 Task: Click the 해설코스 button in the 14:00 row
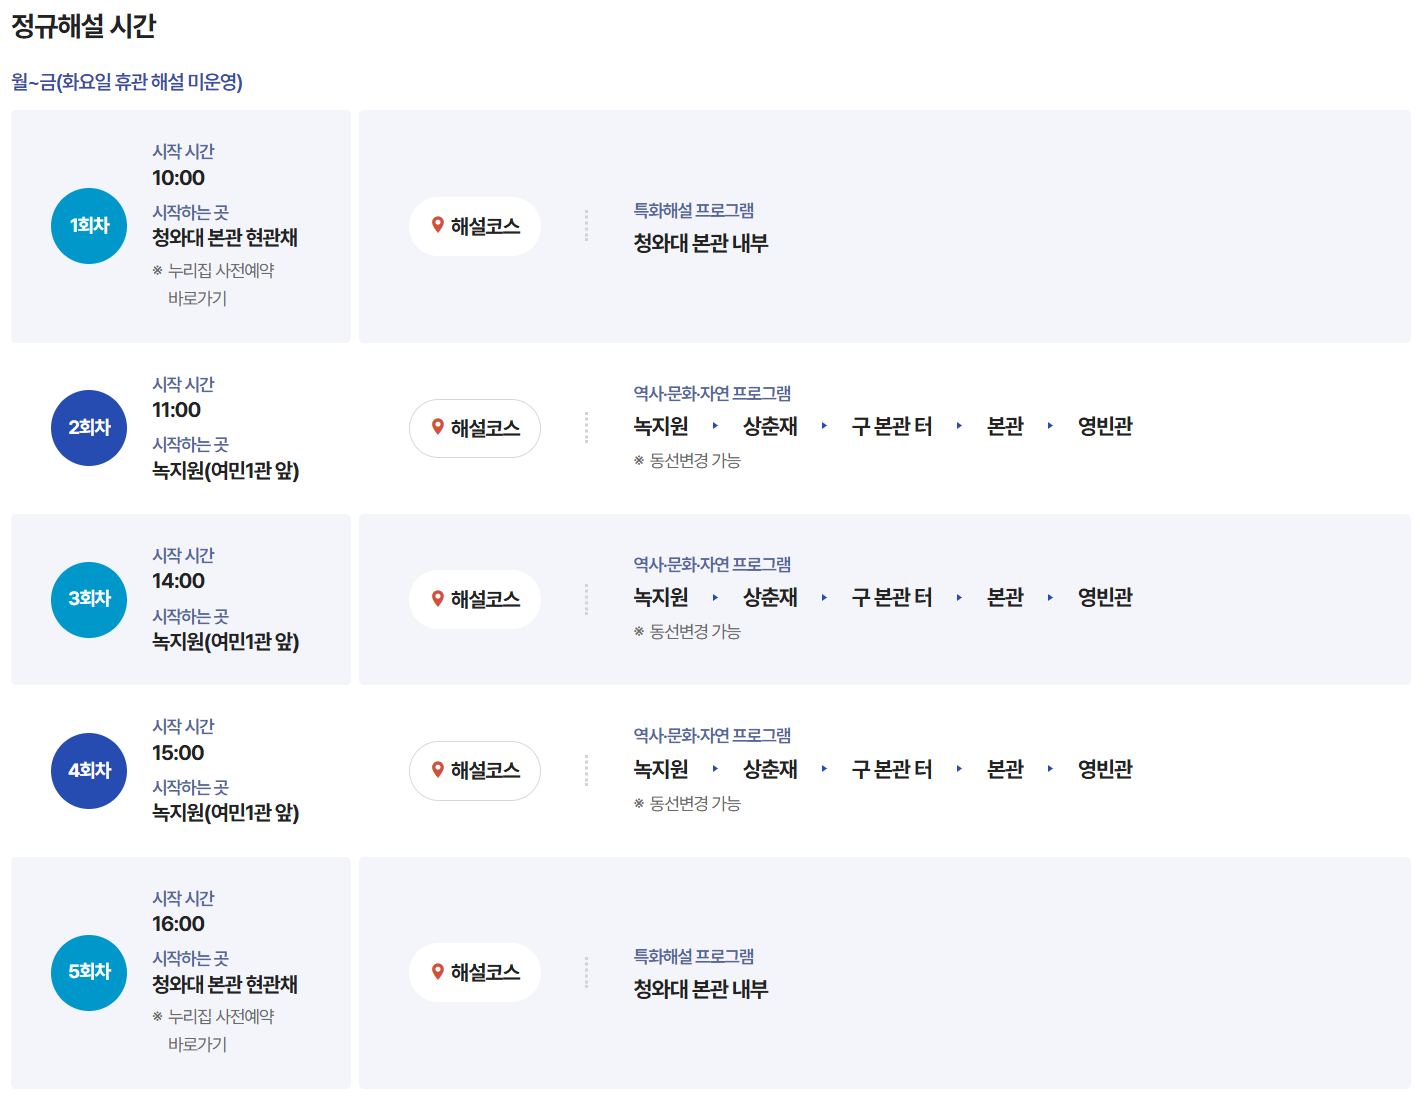(475, 599)
